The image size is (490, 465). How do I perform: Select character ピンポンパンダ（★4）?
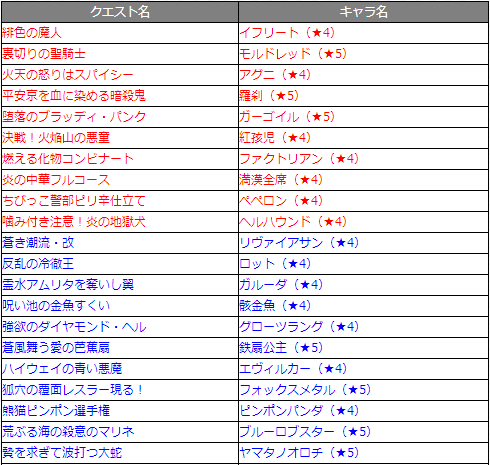[x=299, y=411]
